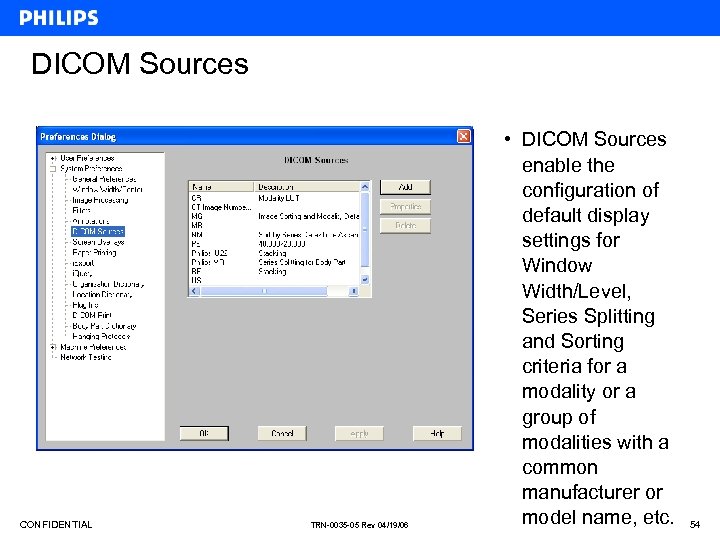Select Machine Preferences in the tree
The width and height of the screenshot is (720, 540).
93,347
